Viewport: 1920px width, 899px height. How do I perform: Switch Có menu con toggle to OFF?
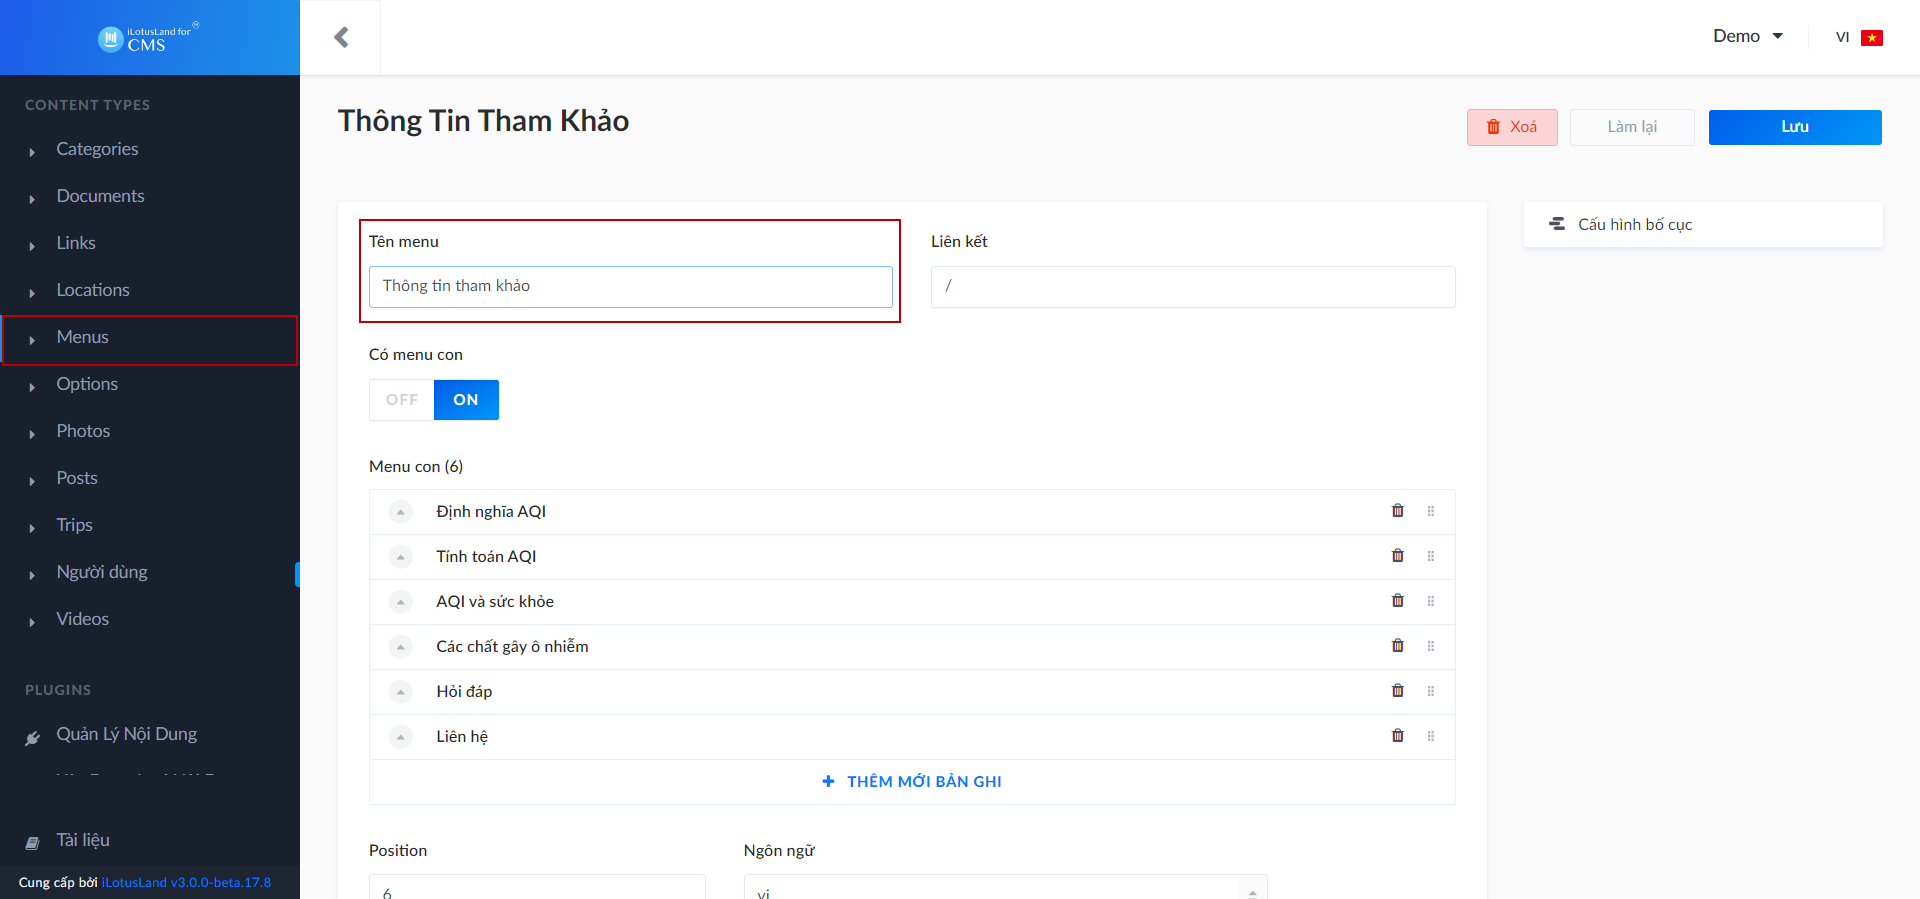click(402, 400)
